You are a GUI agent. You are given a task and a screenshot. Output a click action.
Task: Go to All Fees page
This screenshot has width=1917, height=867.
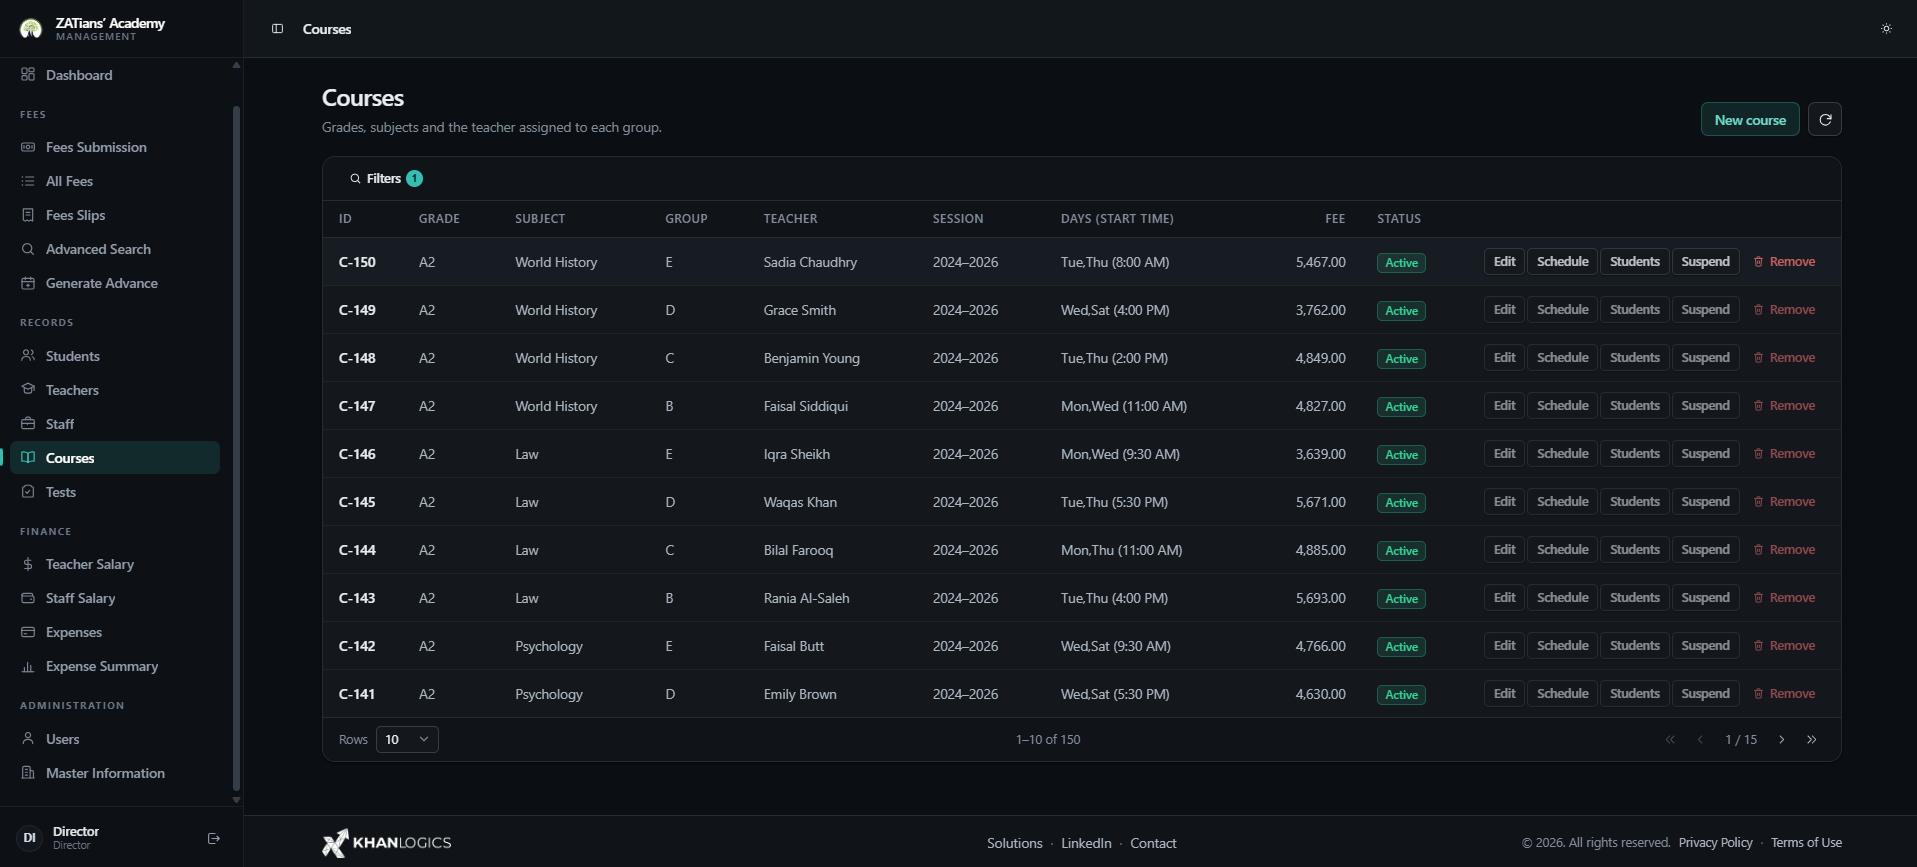click(x=115, y=181)
